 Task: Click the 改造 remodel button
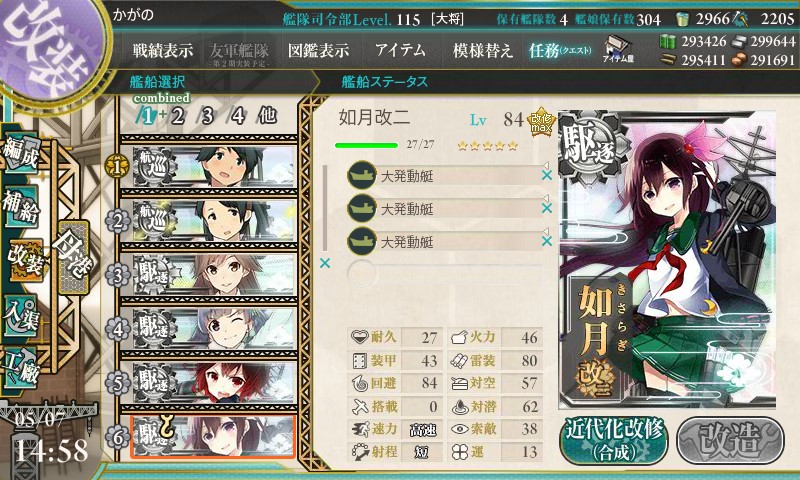click(730, 439)
